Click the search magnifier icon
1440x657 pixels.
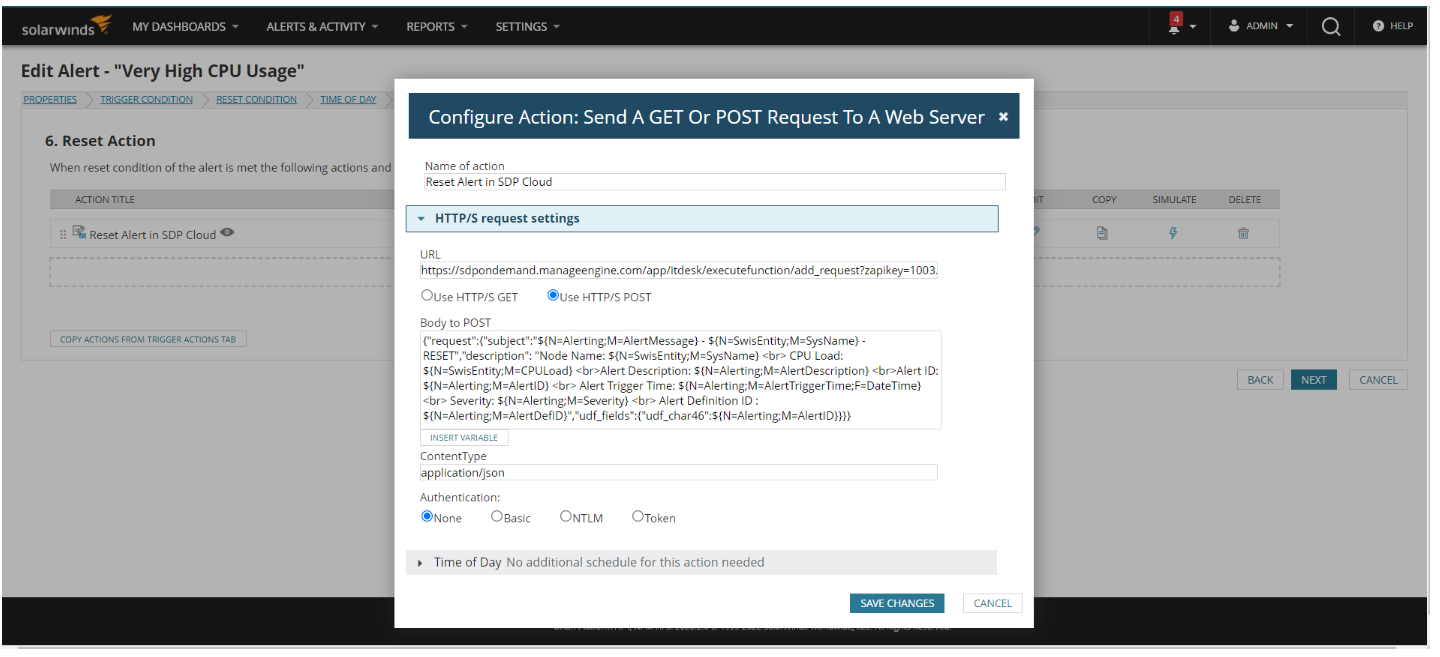1331,26
